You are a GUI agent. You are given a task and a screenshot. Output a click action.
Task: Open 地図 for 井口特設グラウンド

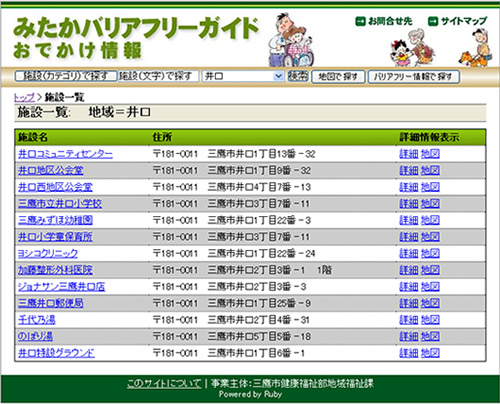tap(430, 353)
